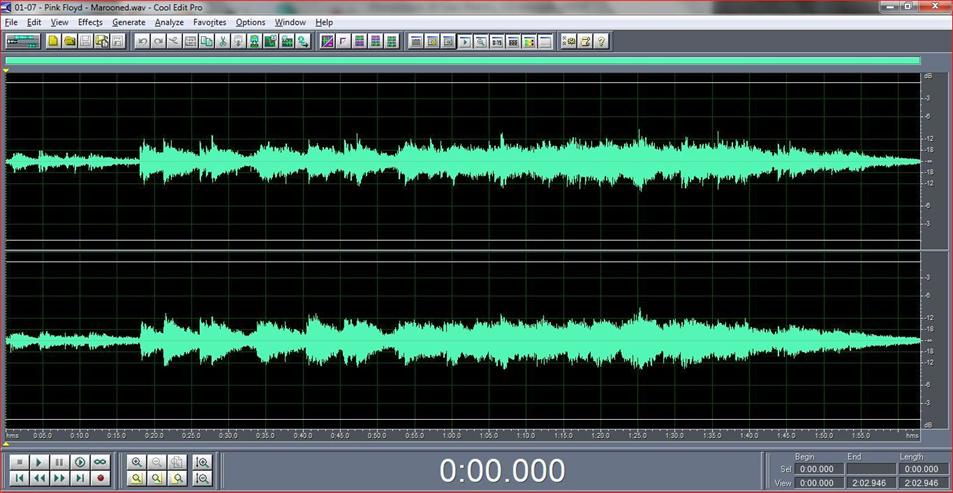Zoom in horizontally with plus magnifier
This screenshot has width=953, height=493.
(136, 462)
